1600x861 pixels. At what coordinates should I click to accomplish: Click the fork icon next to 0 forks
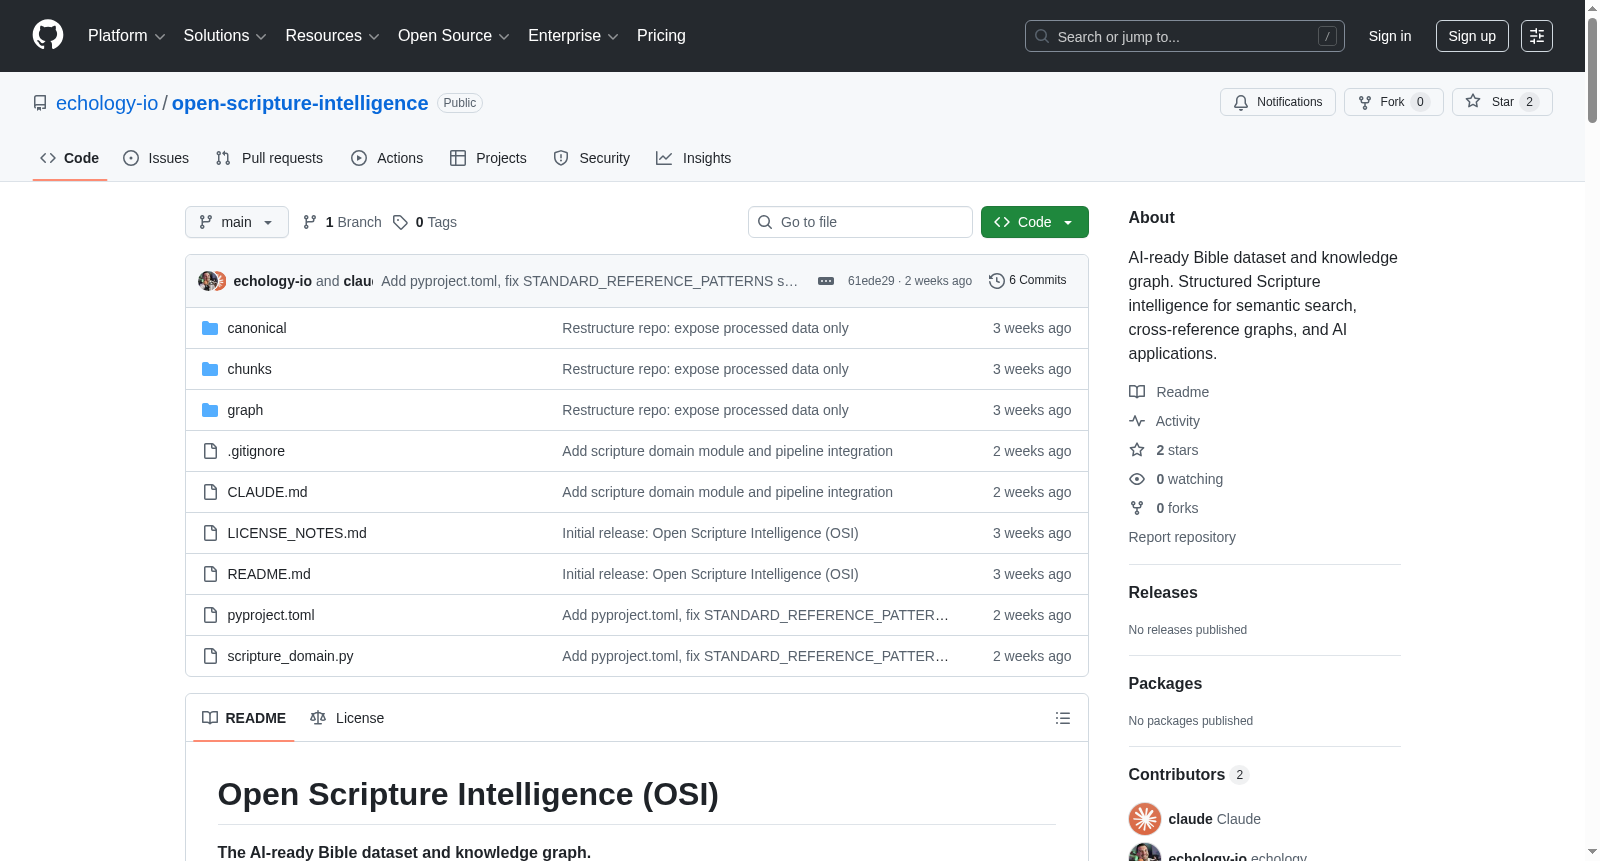pos(1137,508)
